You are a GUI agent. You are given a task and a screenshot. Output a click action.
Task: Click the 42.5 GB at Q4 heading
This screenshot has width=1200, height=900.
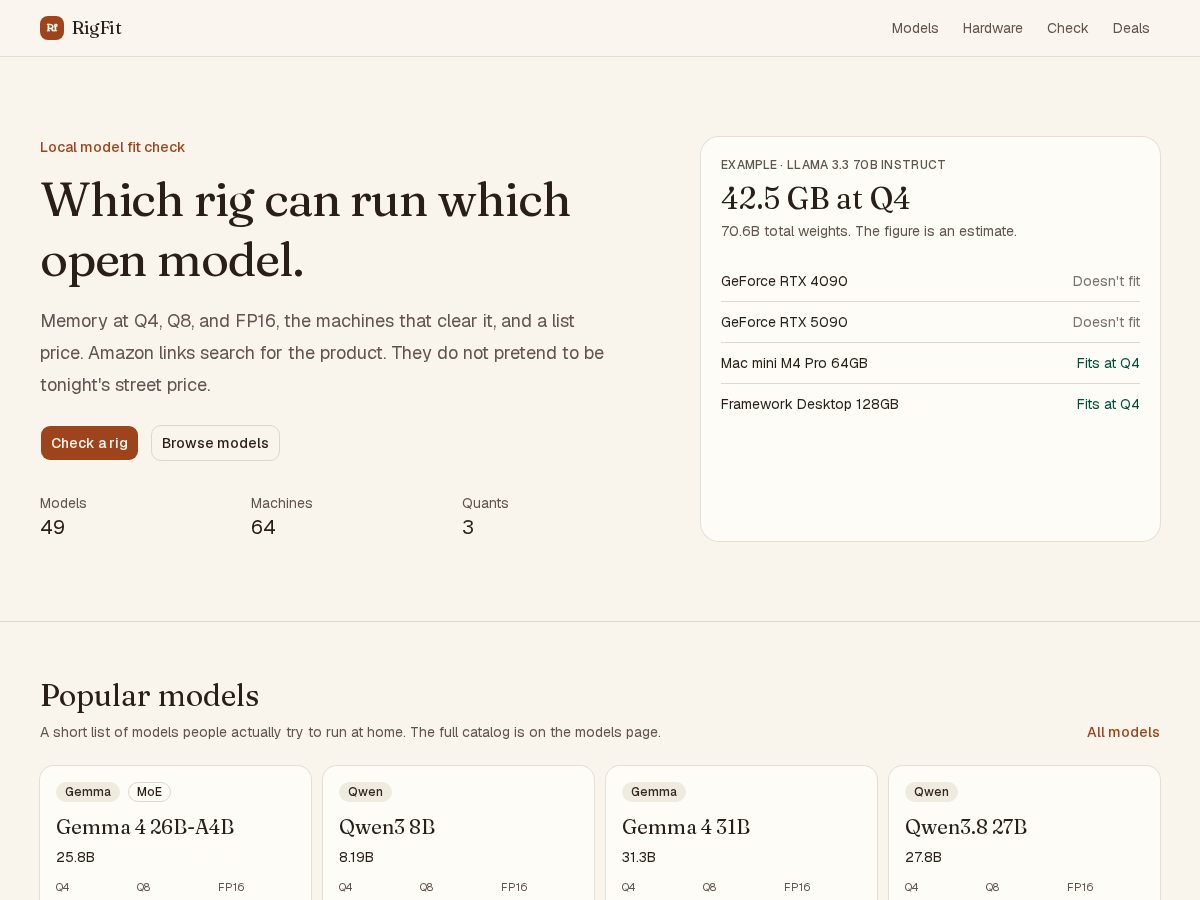[815, 199]
